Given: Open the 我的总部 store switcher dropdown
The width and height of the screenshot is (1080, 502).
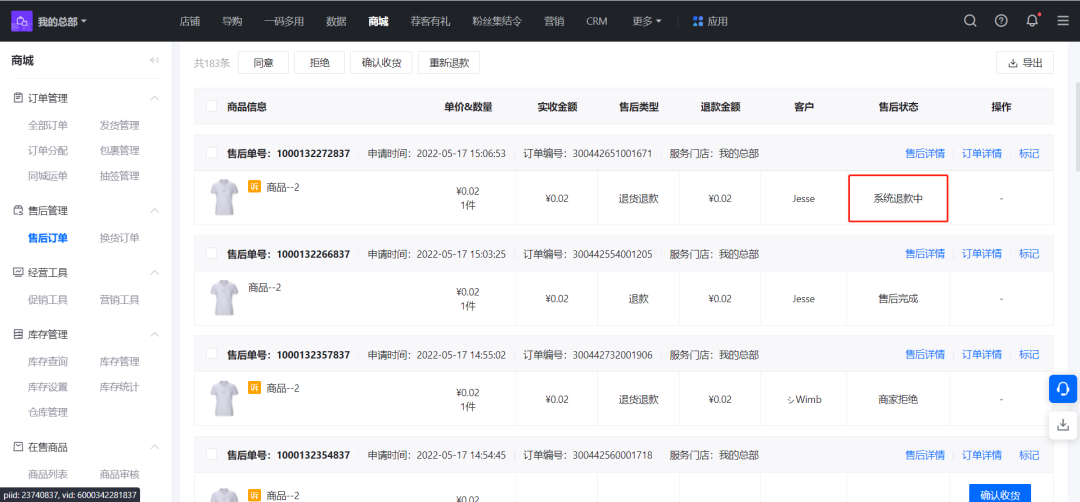Looking at the screenshot, I should [x=63, y=21].
